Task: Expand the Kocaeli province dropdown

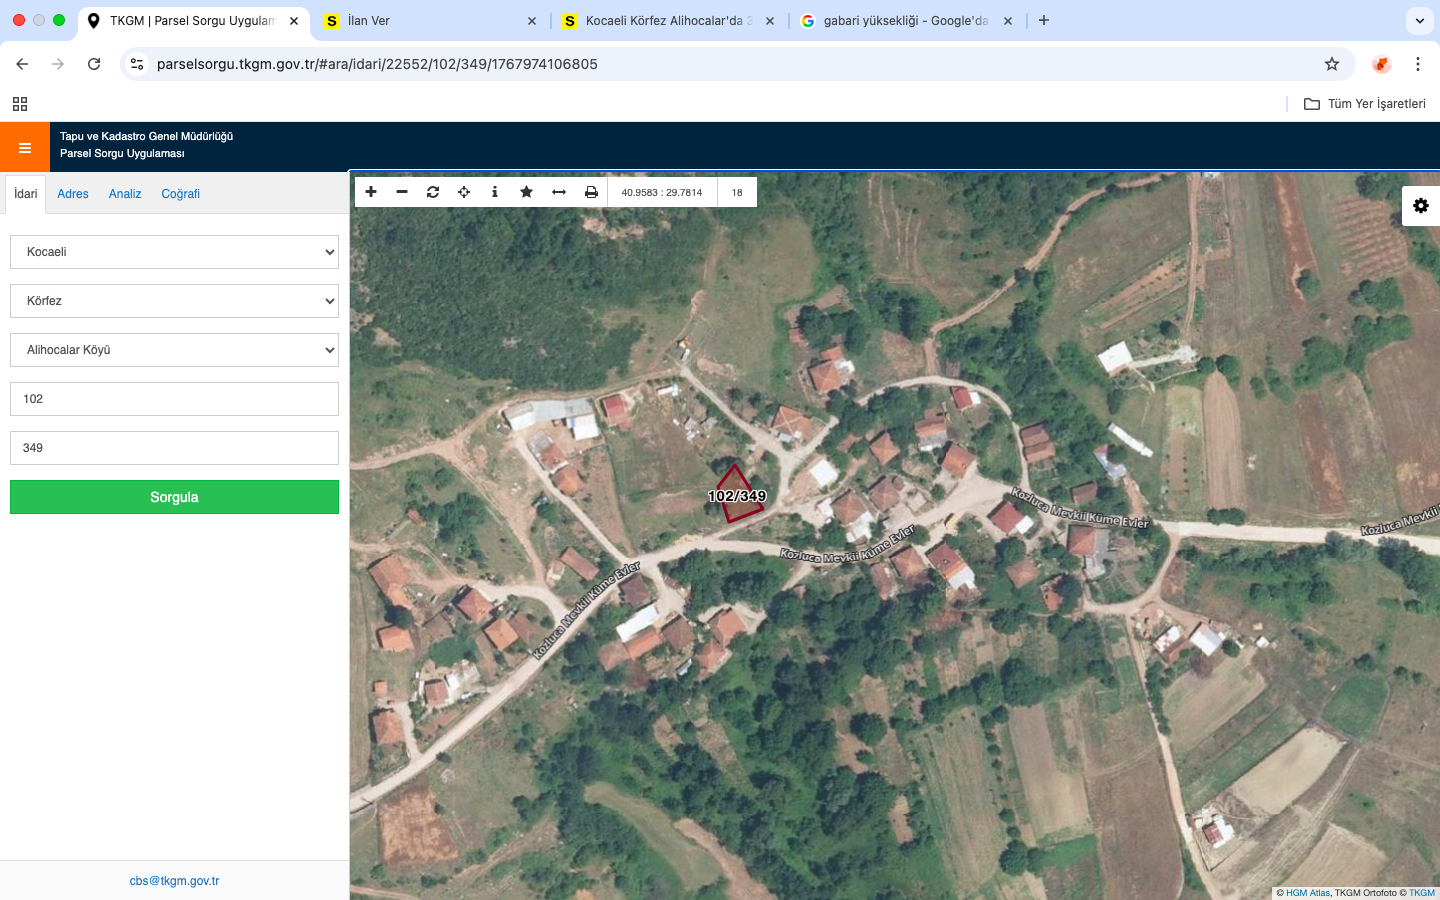Action: 174,252
